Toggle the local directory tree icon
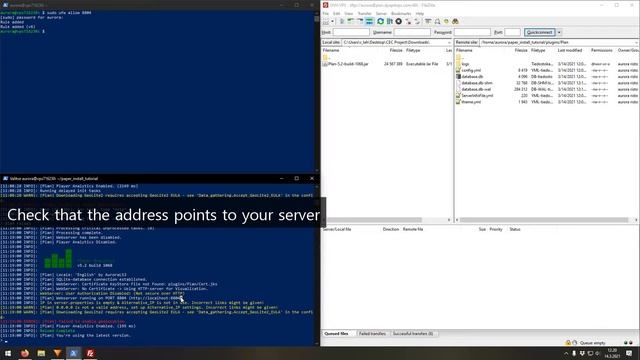This screenshot has height=360, width=640. pos(351,21)
